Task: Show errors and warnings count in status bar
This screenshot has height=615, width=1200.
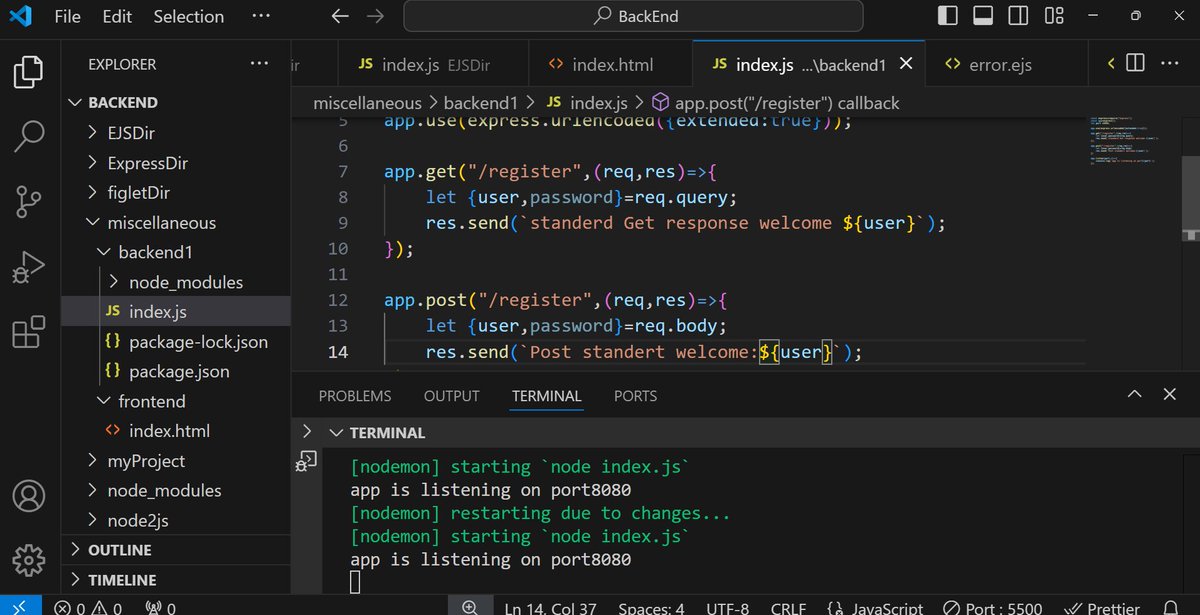Action: (88, 607)
